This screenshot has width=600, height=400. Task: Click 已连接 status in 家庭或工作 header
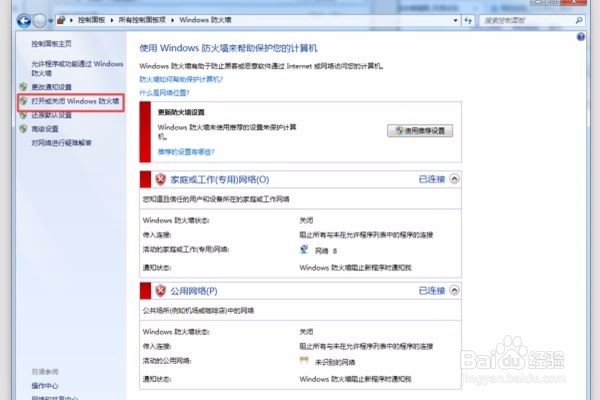pos(432,179)
